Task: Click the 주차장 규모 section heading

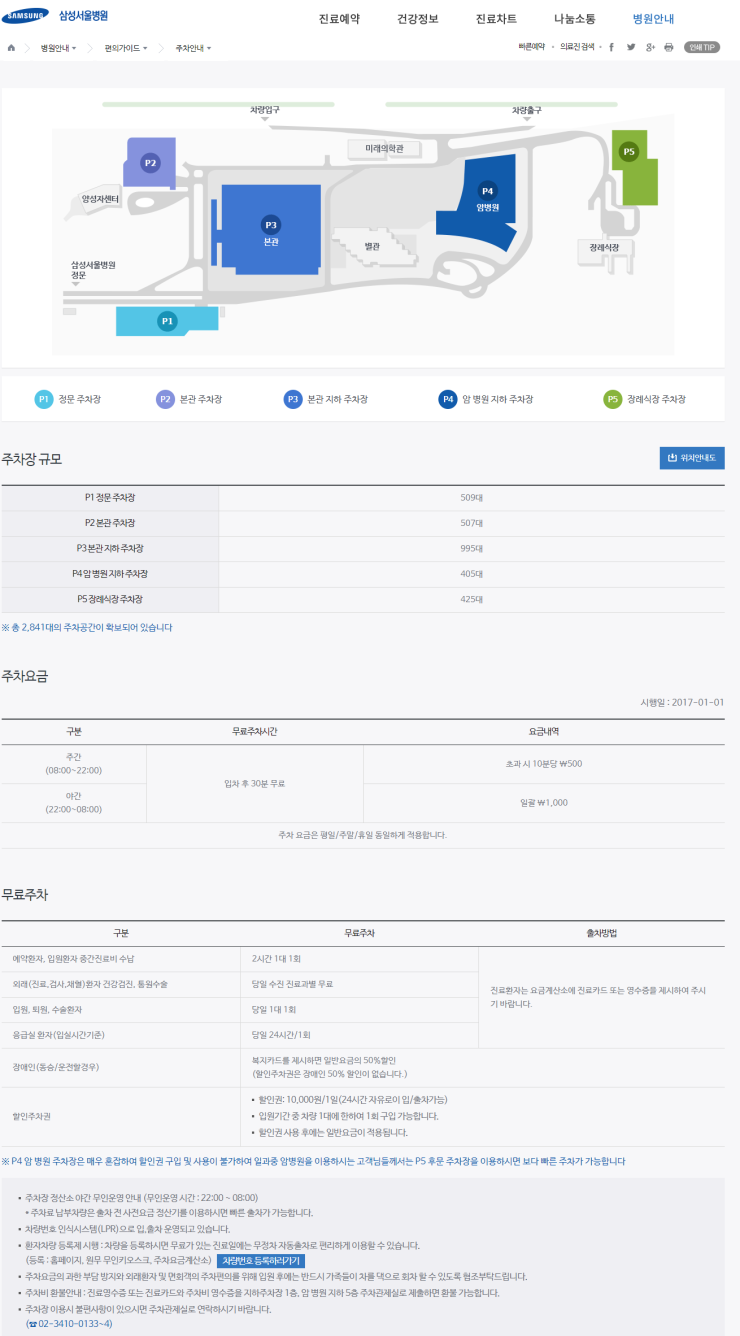Action: [x=32, y=459]
